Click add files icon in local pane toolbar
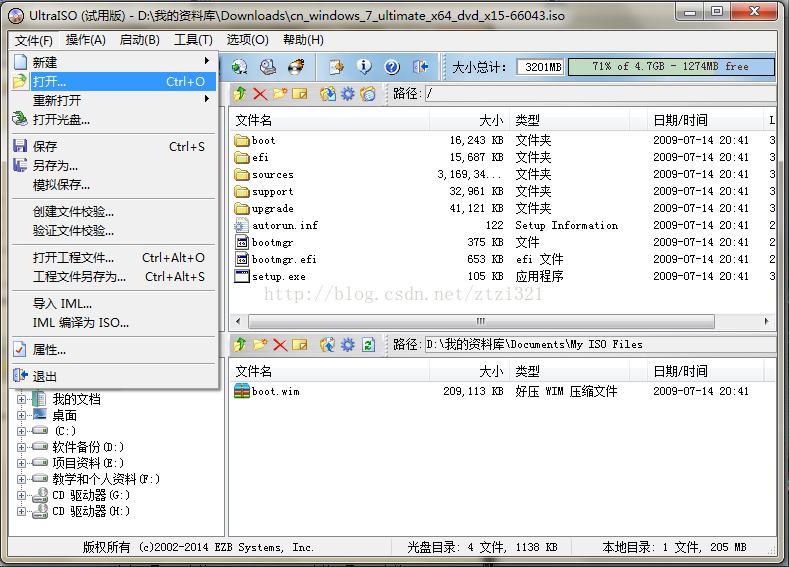This screenshot has width=789, height=567. (x=328, y=345)
